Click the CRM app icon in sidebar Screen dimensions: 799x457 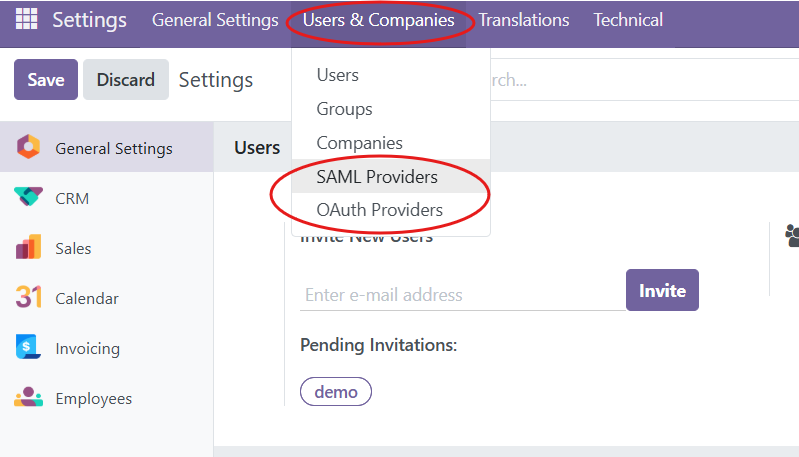point(28,198)
